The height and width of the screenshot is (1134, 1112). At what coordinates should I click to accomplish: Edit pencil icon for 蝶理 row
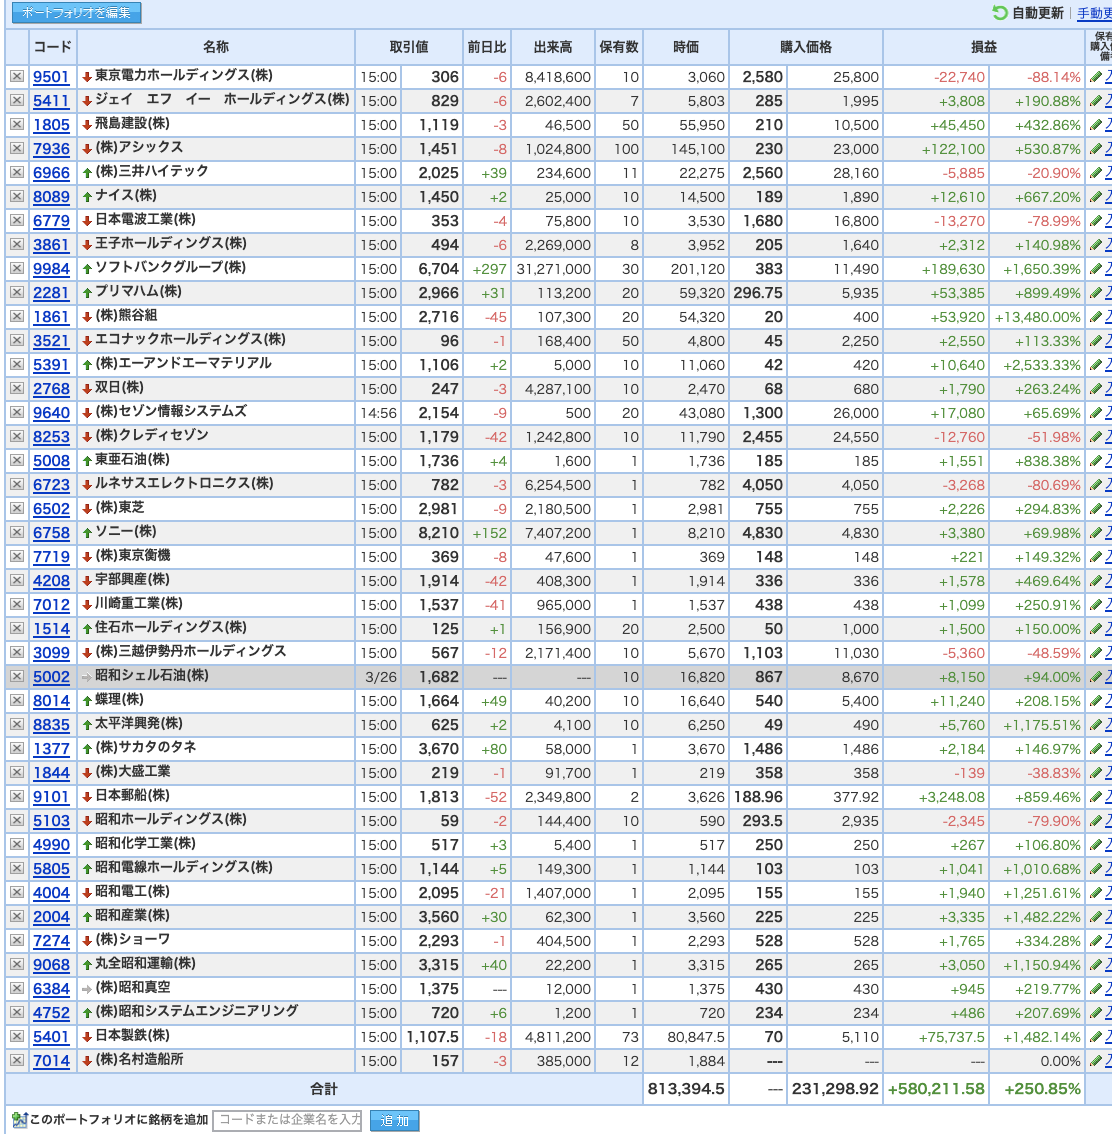pos(1096,701)
